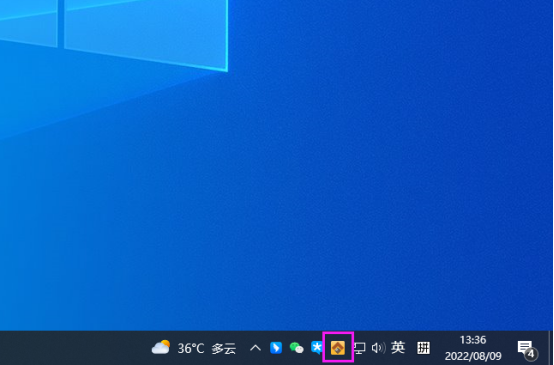The image size is (554, 365).
Task: Open the blue star chat-bubble tray icon
Action: pos(317,348)
